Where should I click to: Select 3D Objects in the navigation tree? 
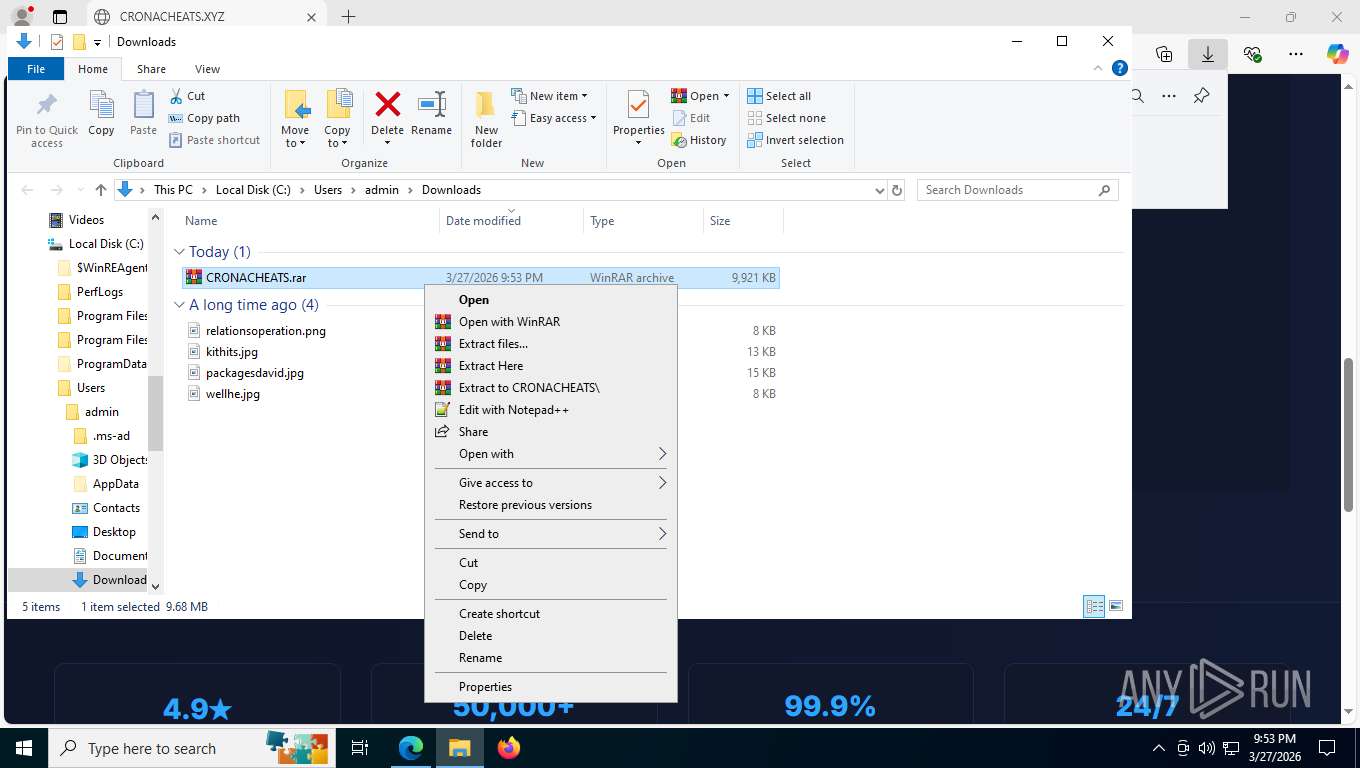110,460
